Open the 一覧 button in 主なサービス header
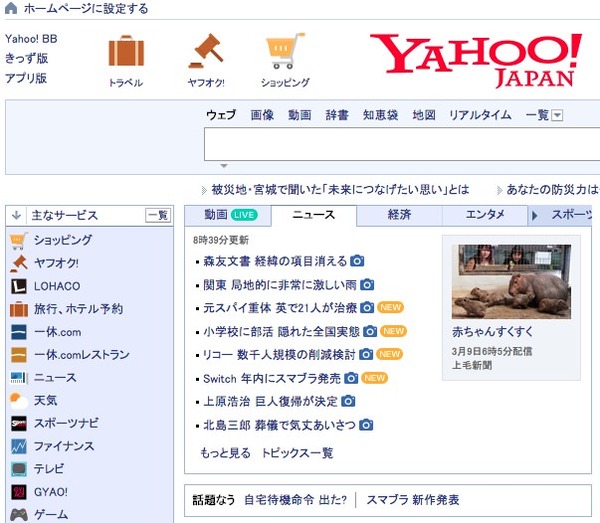Screen dimensions: 600x523 click(x=158, y=215)
